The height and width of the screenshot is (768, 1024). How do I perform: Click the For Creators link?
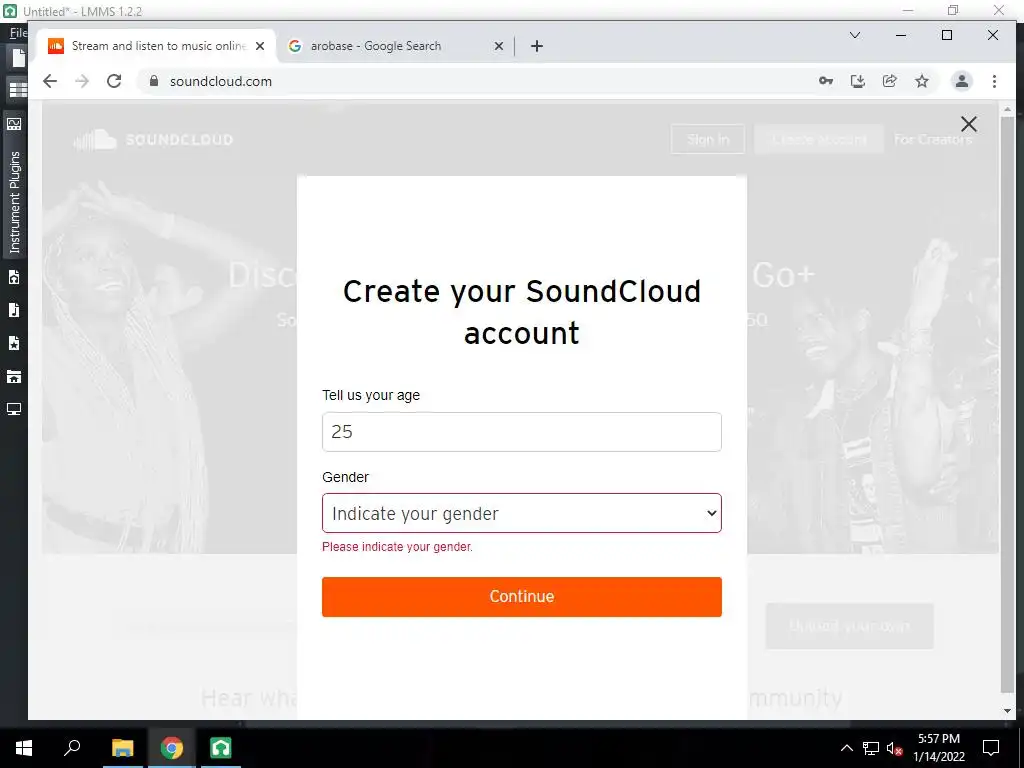tap(933, 139)
